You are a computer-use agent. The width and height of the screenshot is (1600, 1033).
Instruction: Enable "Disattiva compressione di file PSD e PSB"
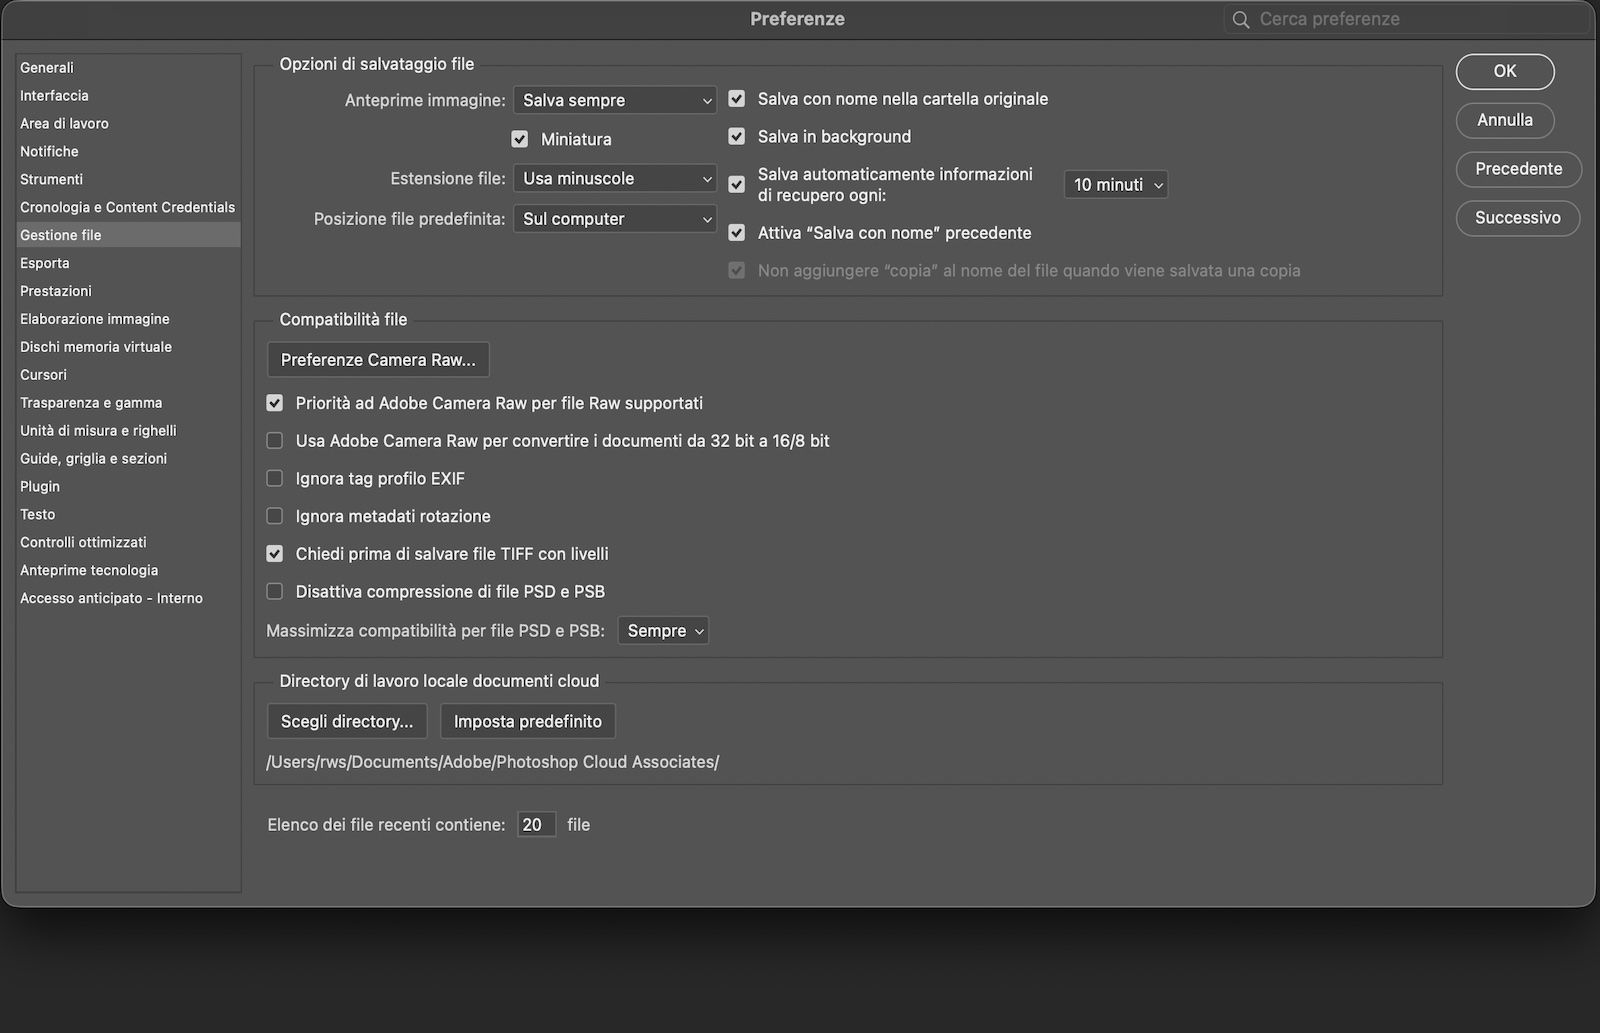(x=274, y=591)
